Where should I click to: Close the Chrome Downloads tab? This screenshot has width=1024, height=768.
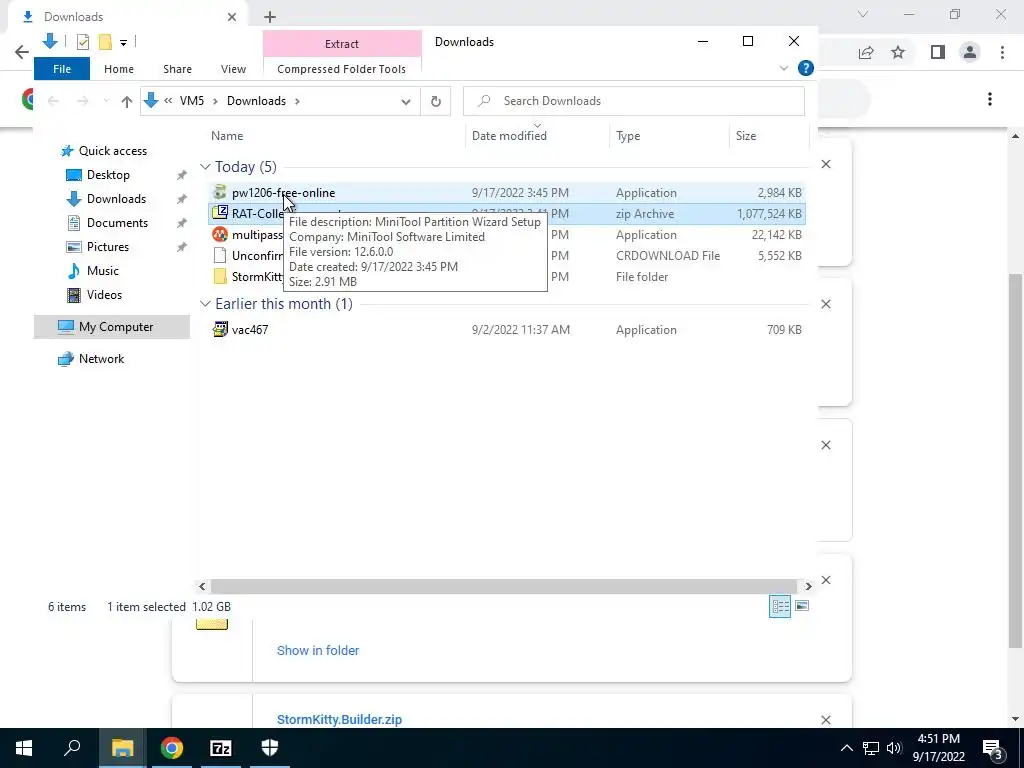[232, 17]
